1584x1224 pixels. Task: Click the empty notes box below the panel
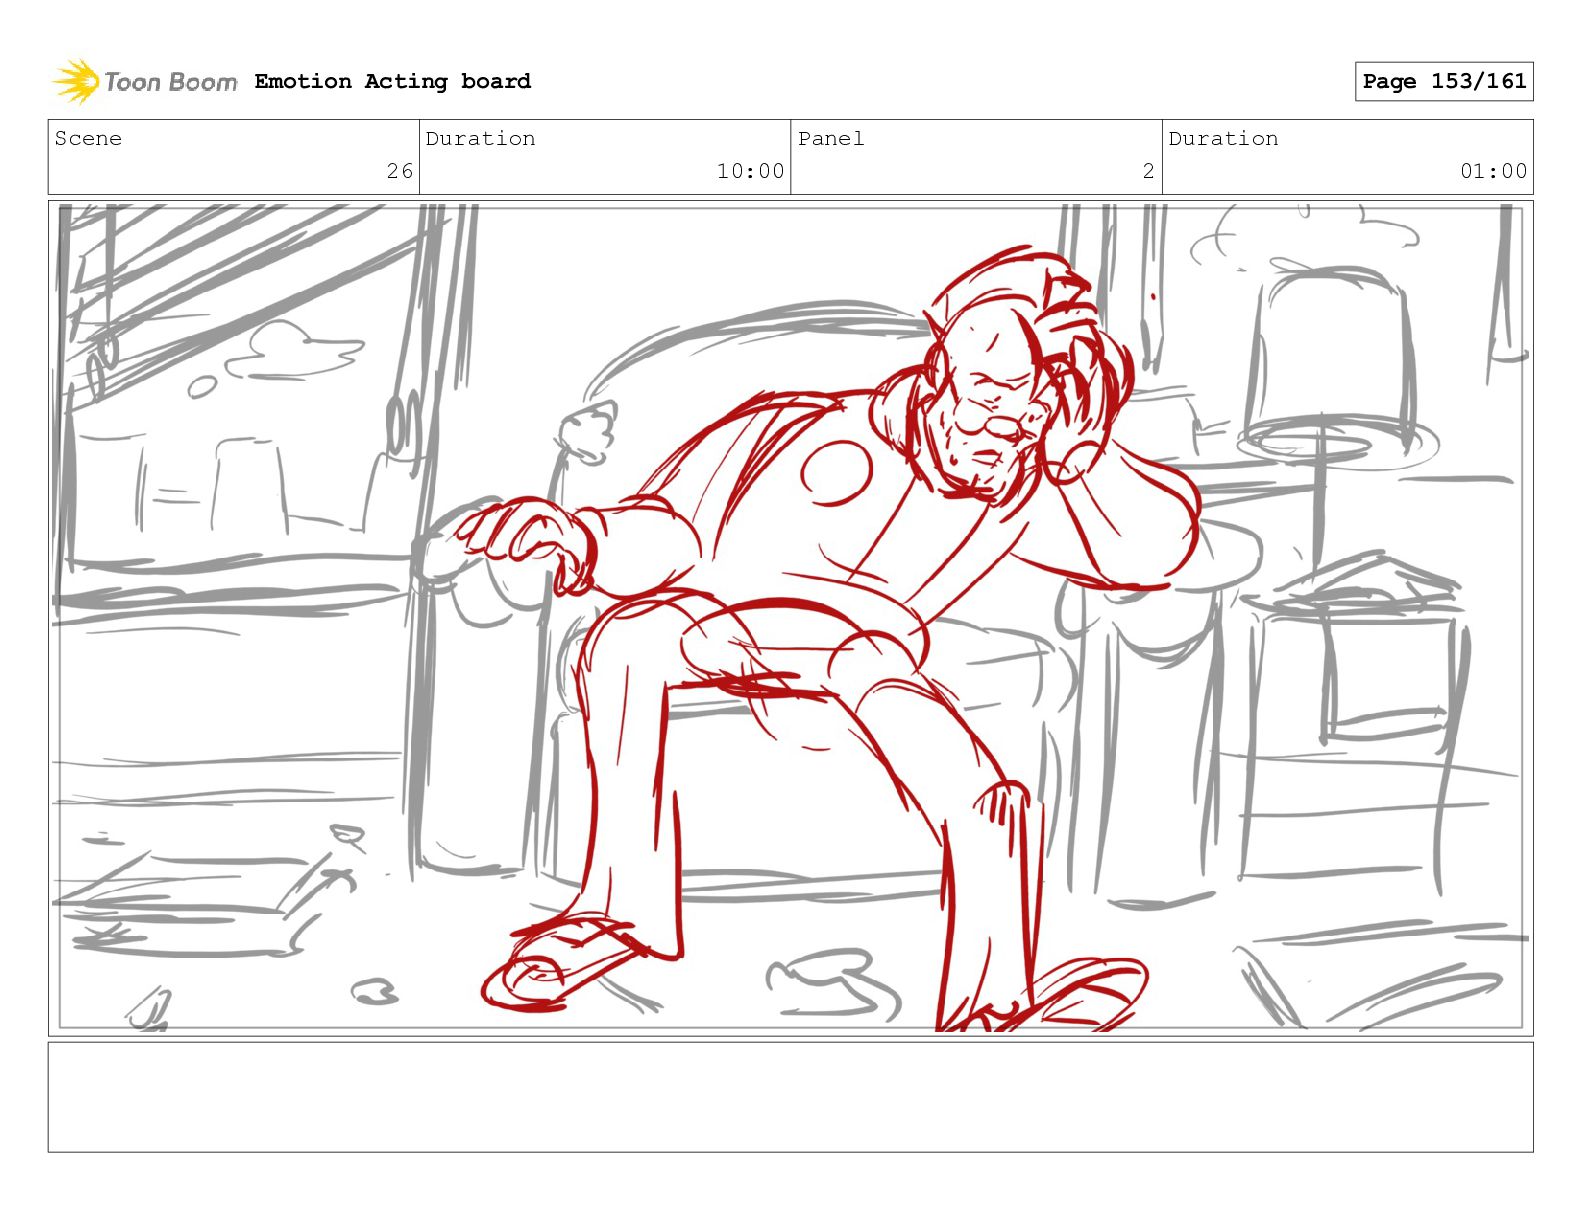[x=790, y=1097]
